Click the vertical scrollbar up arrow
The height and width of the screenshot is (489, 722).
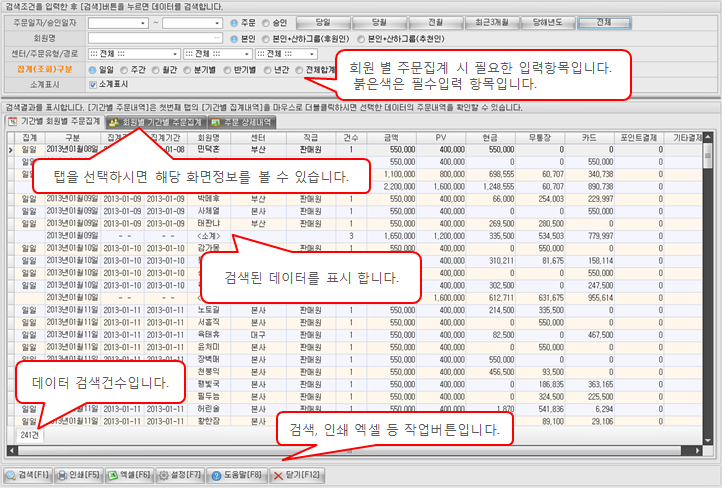coord(708,138)
